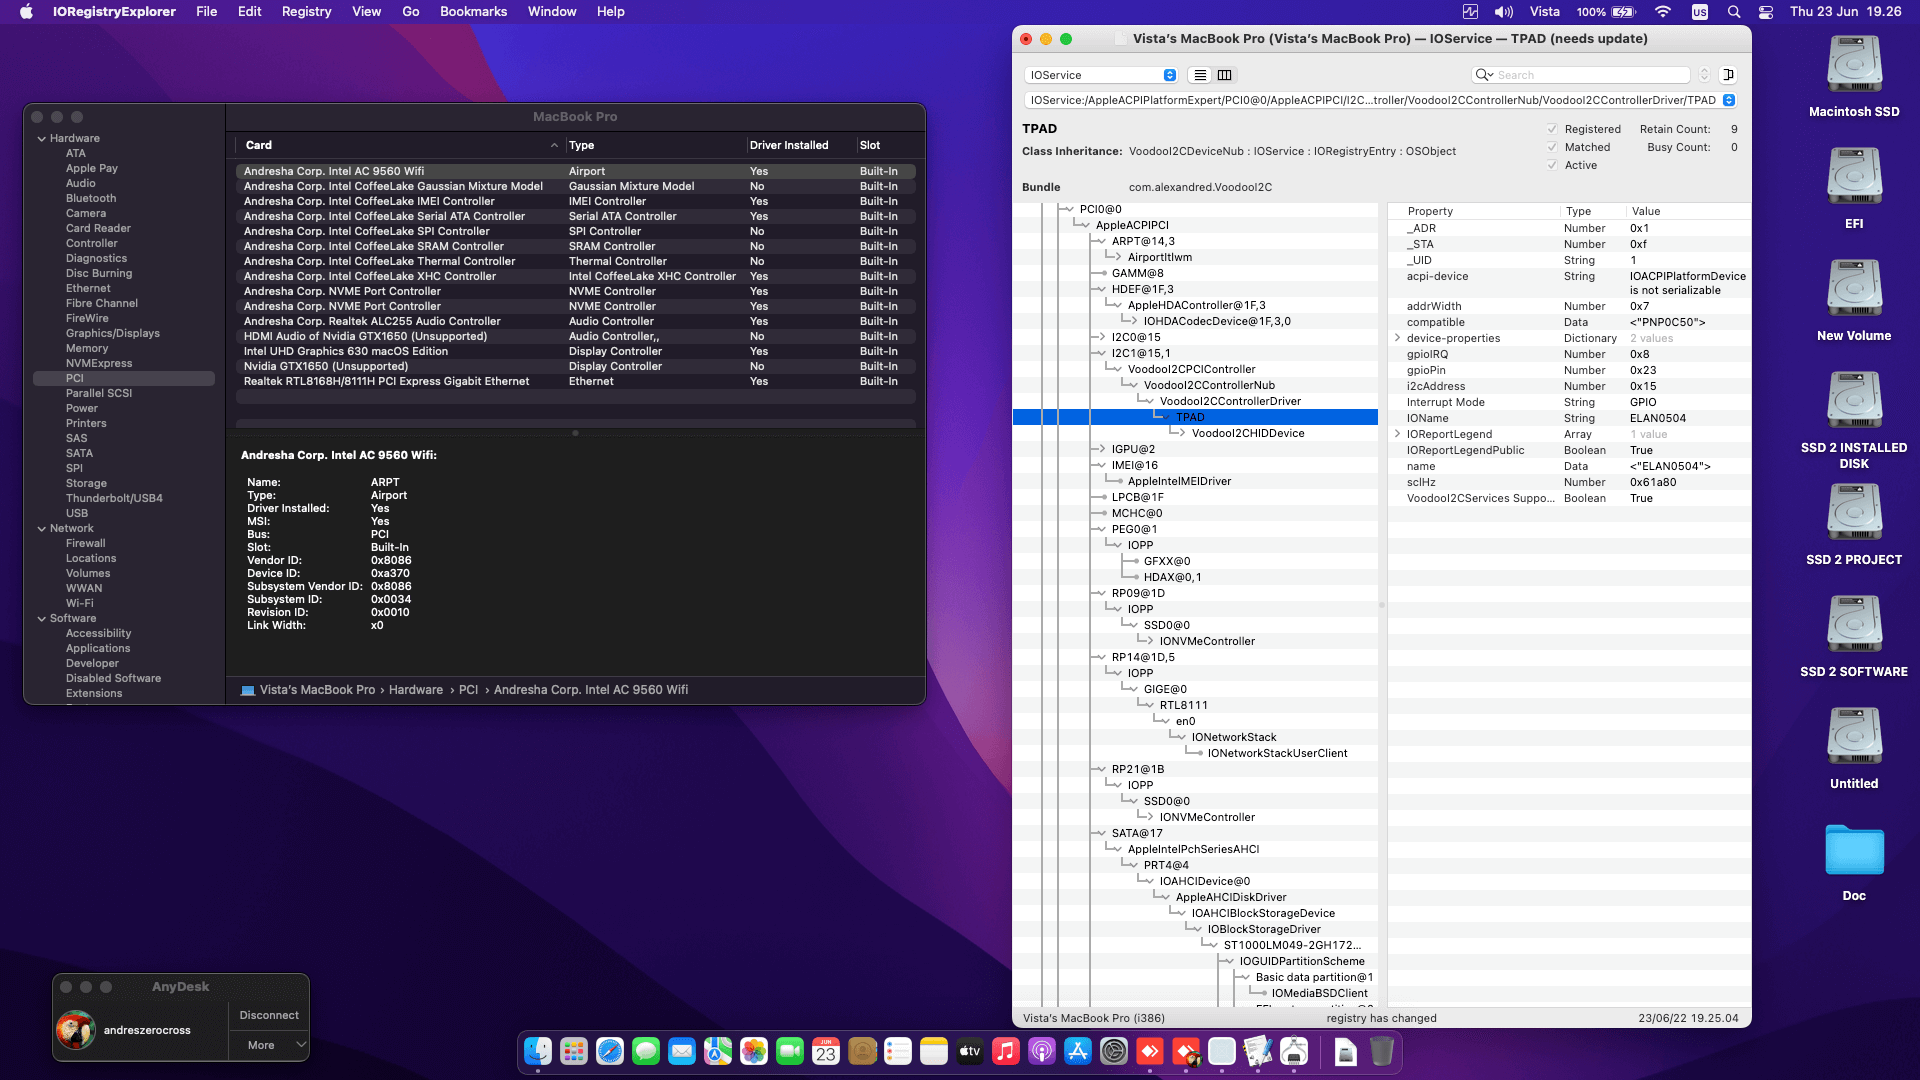1920x1080 pixels.
Task: Open Calendar from the Dock
Action: [826, 1051]
